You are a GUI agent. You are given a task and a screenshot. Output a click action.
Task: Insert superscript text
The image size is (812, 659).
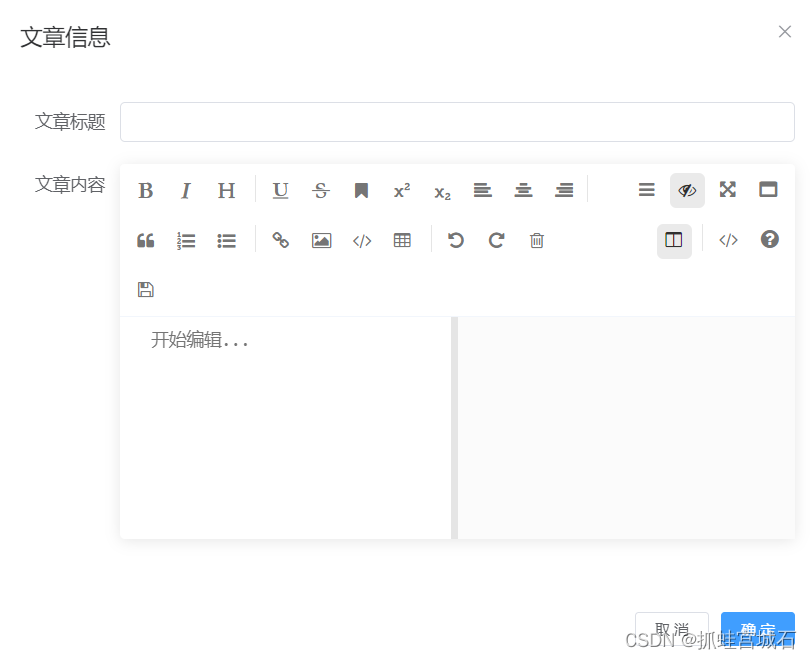[401, 190]
